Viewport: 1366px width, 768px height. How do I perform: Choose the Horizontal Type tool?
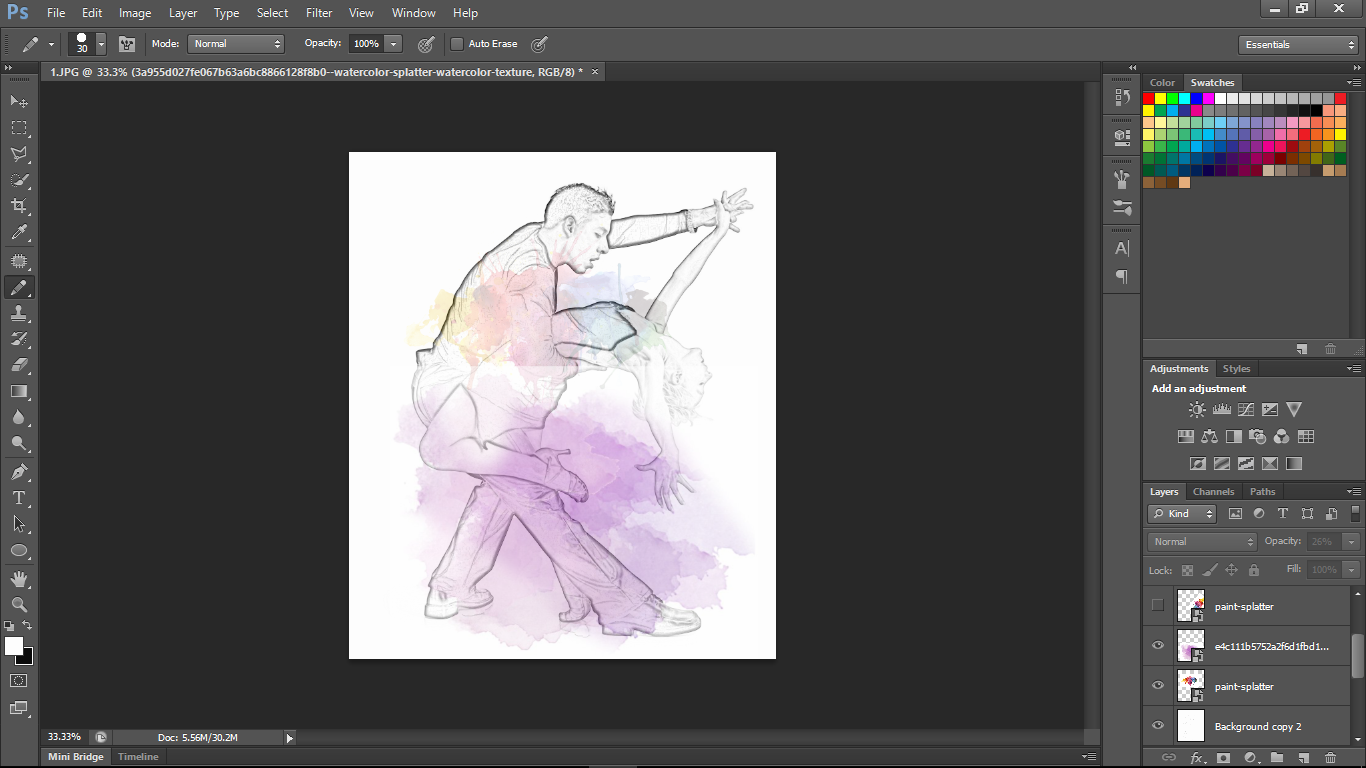pos(19,497)
